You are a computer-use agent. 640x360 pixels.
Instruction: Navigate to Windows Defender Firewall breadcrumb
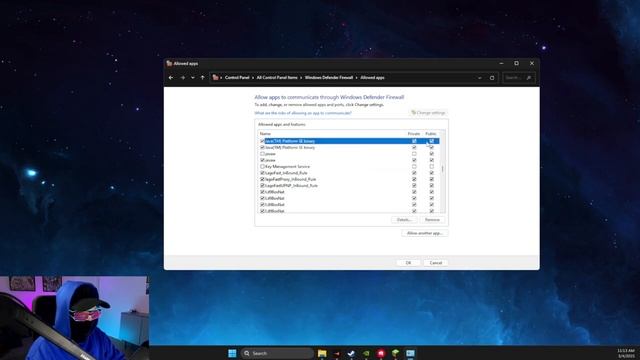pyautogui.click(x=329, y=78)
